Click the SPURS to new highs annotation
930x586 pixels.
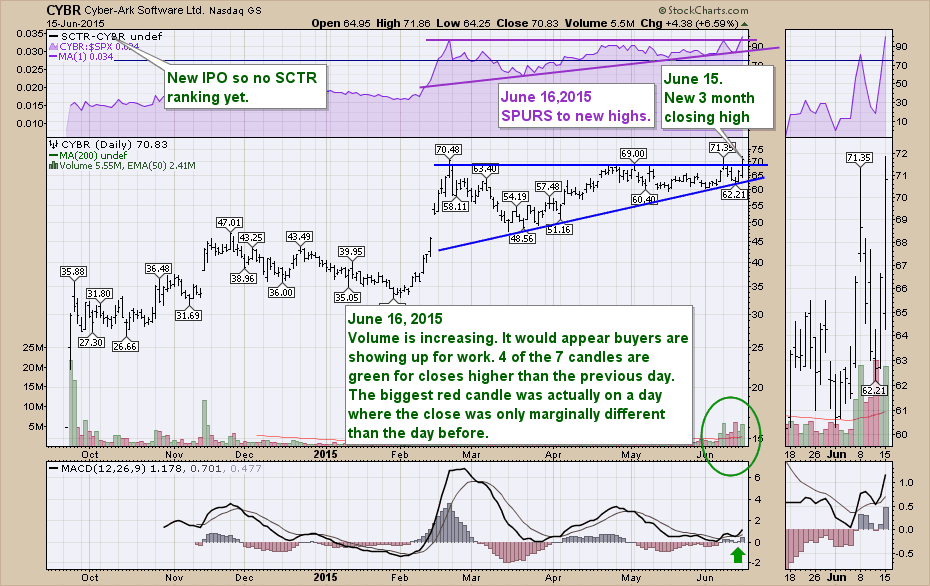coord(575,106)
